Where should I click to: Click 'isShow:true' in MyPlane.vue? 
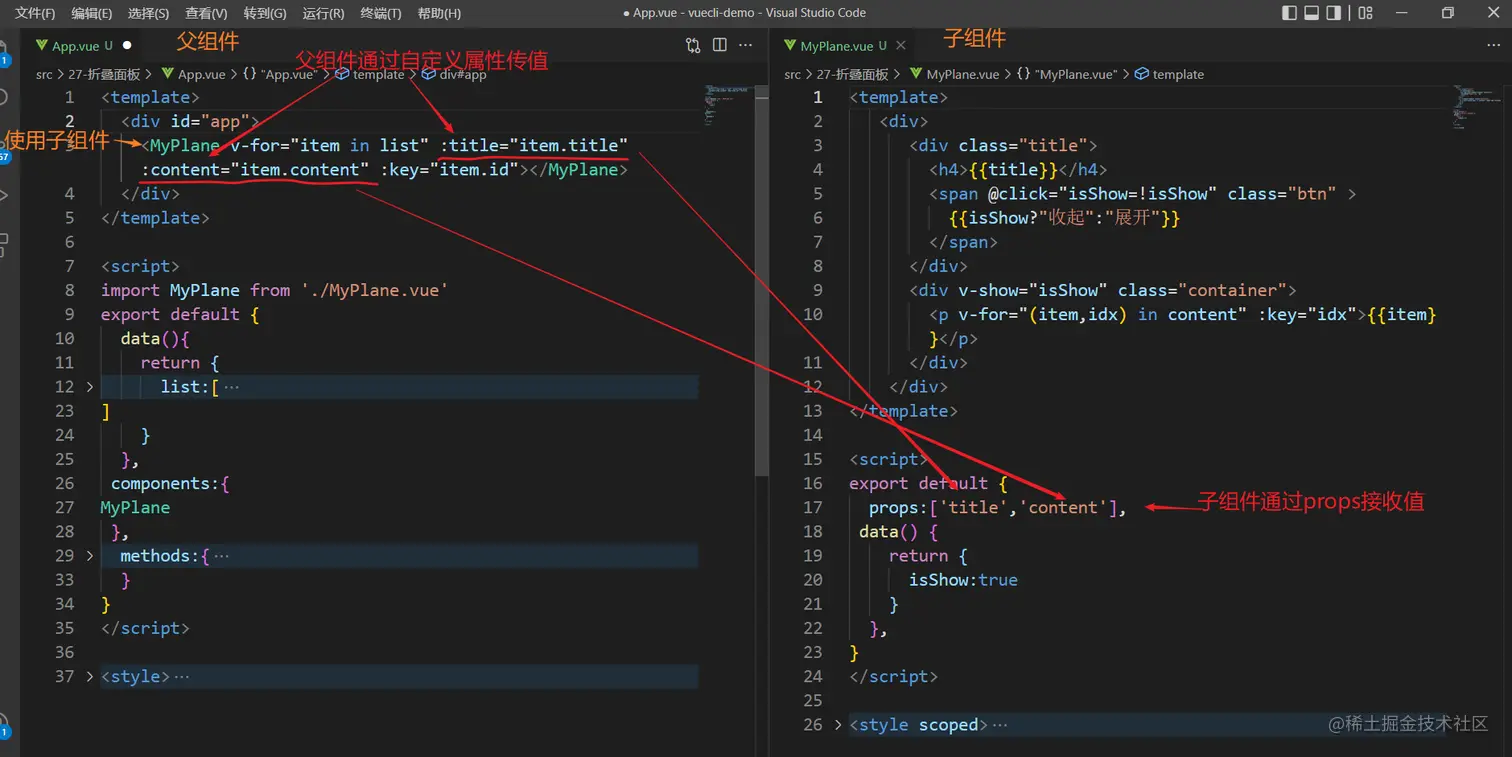tap(963, 580)
